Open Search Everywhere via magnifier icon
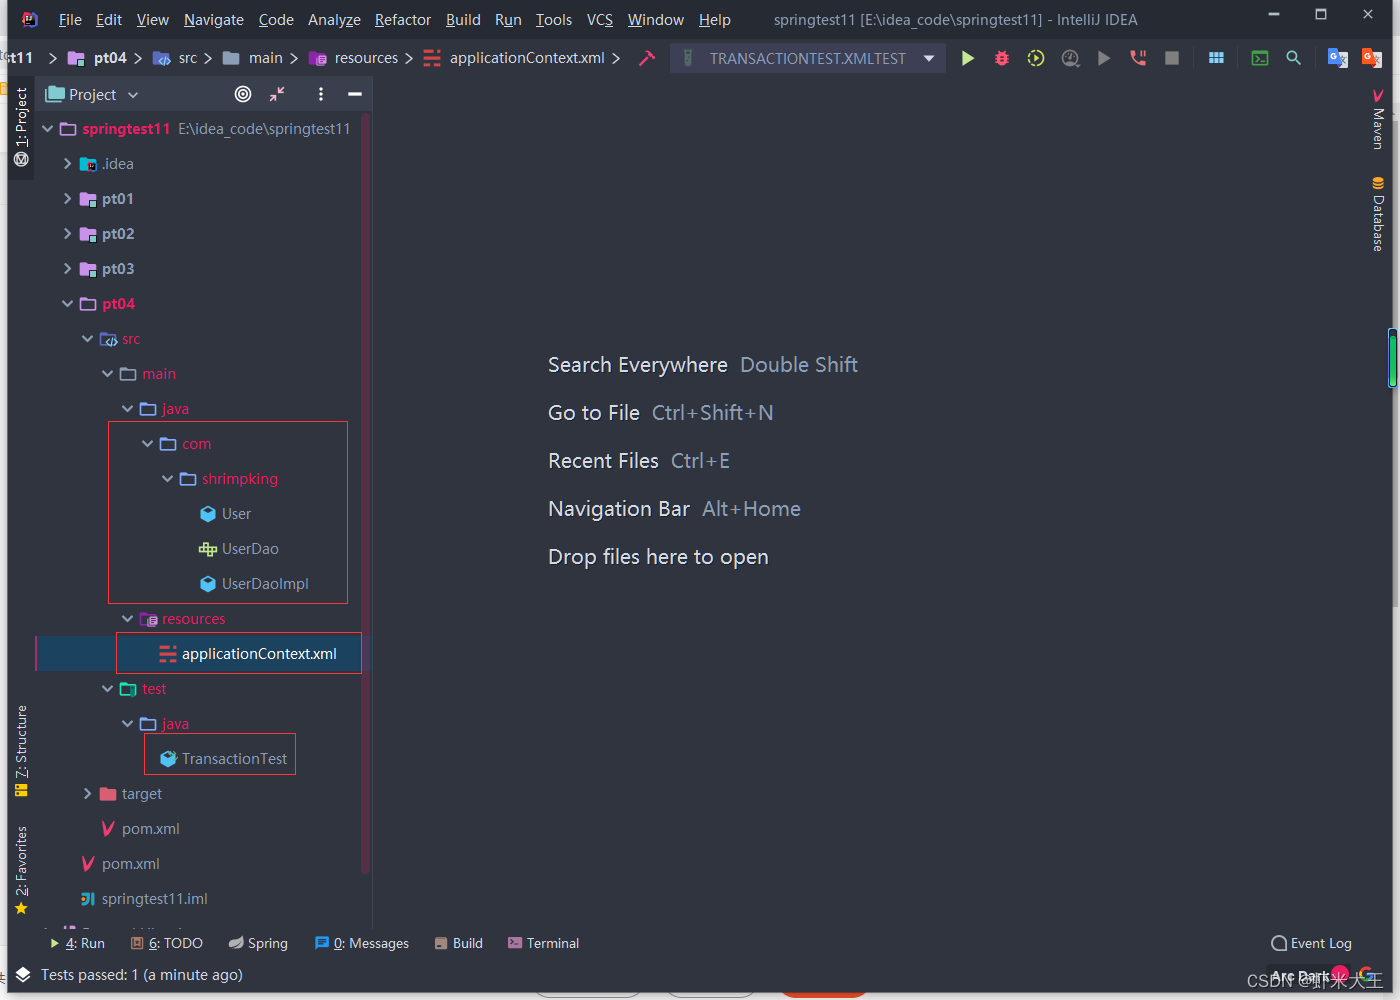This screenshot has width=1400, height=1000. (1293, 57)
